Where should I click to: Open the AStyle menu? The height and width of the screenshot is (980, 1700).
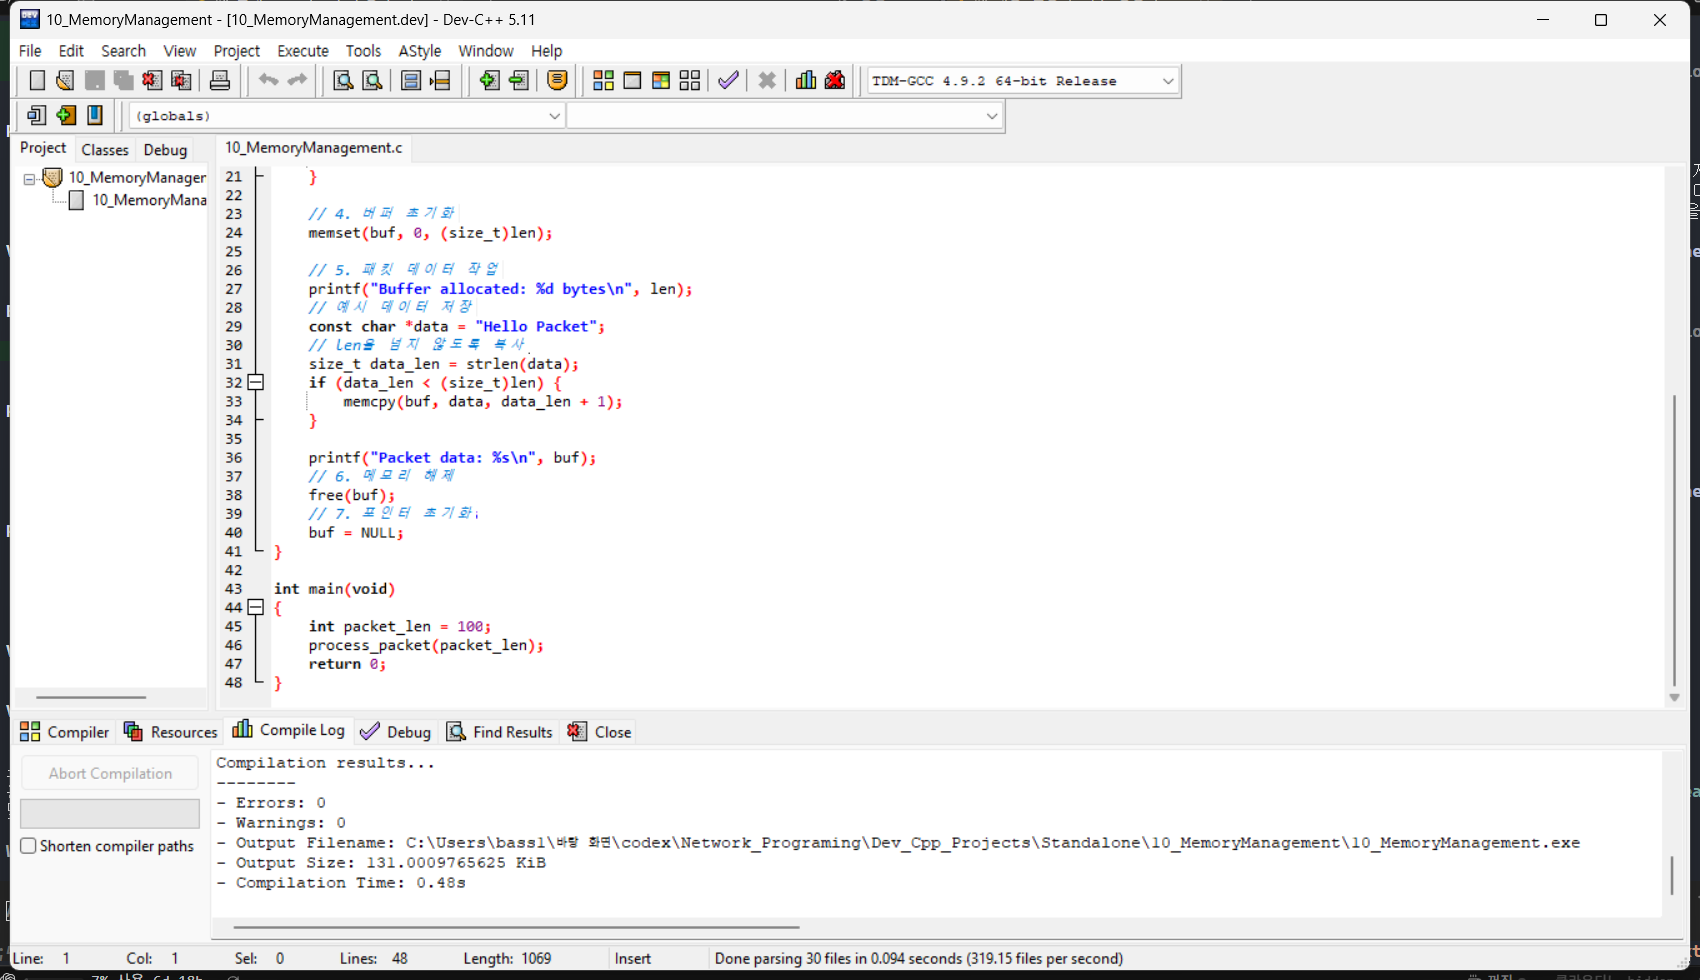point(420,51)
